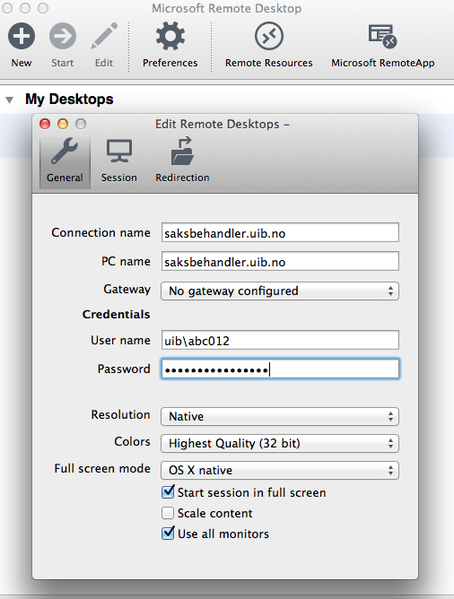
Task: Open the Resolution dropdown
Action: pyautogui.click(x=280, y=416)
